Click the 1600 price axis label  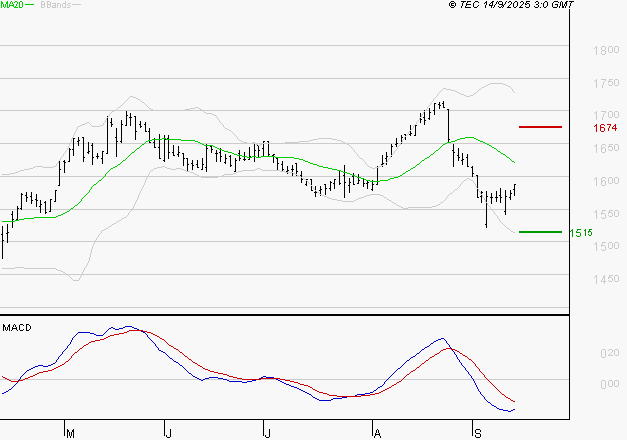(x=606, y=181)
